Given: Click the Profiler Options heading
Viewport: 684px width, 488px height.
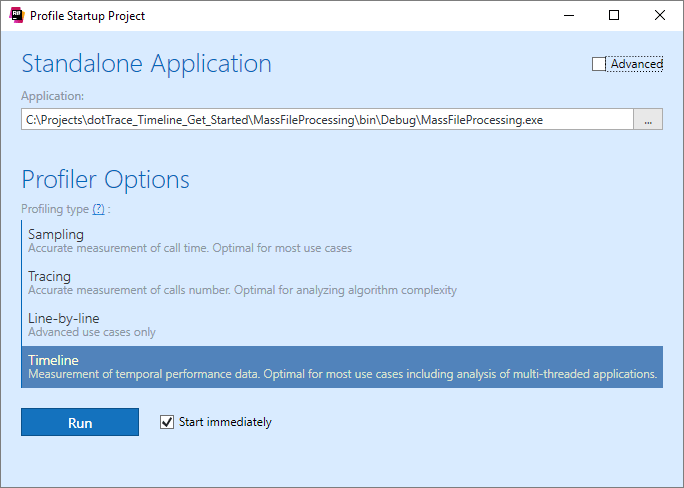Looking at the screenshot, I should 106,180.
